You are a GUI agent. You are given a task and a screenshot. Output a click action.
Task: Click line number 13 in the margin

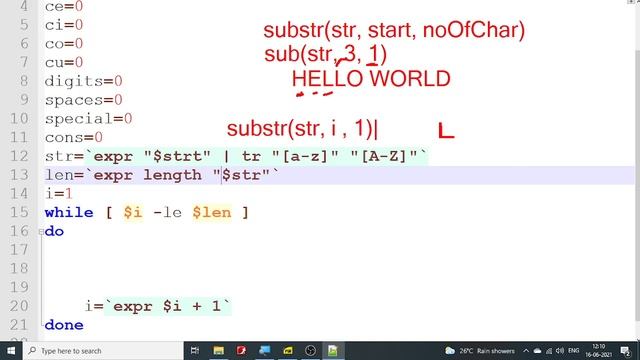click(19, 175)
